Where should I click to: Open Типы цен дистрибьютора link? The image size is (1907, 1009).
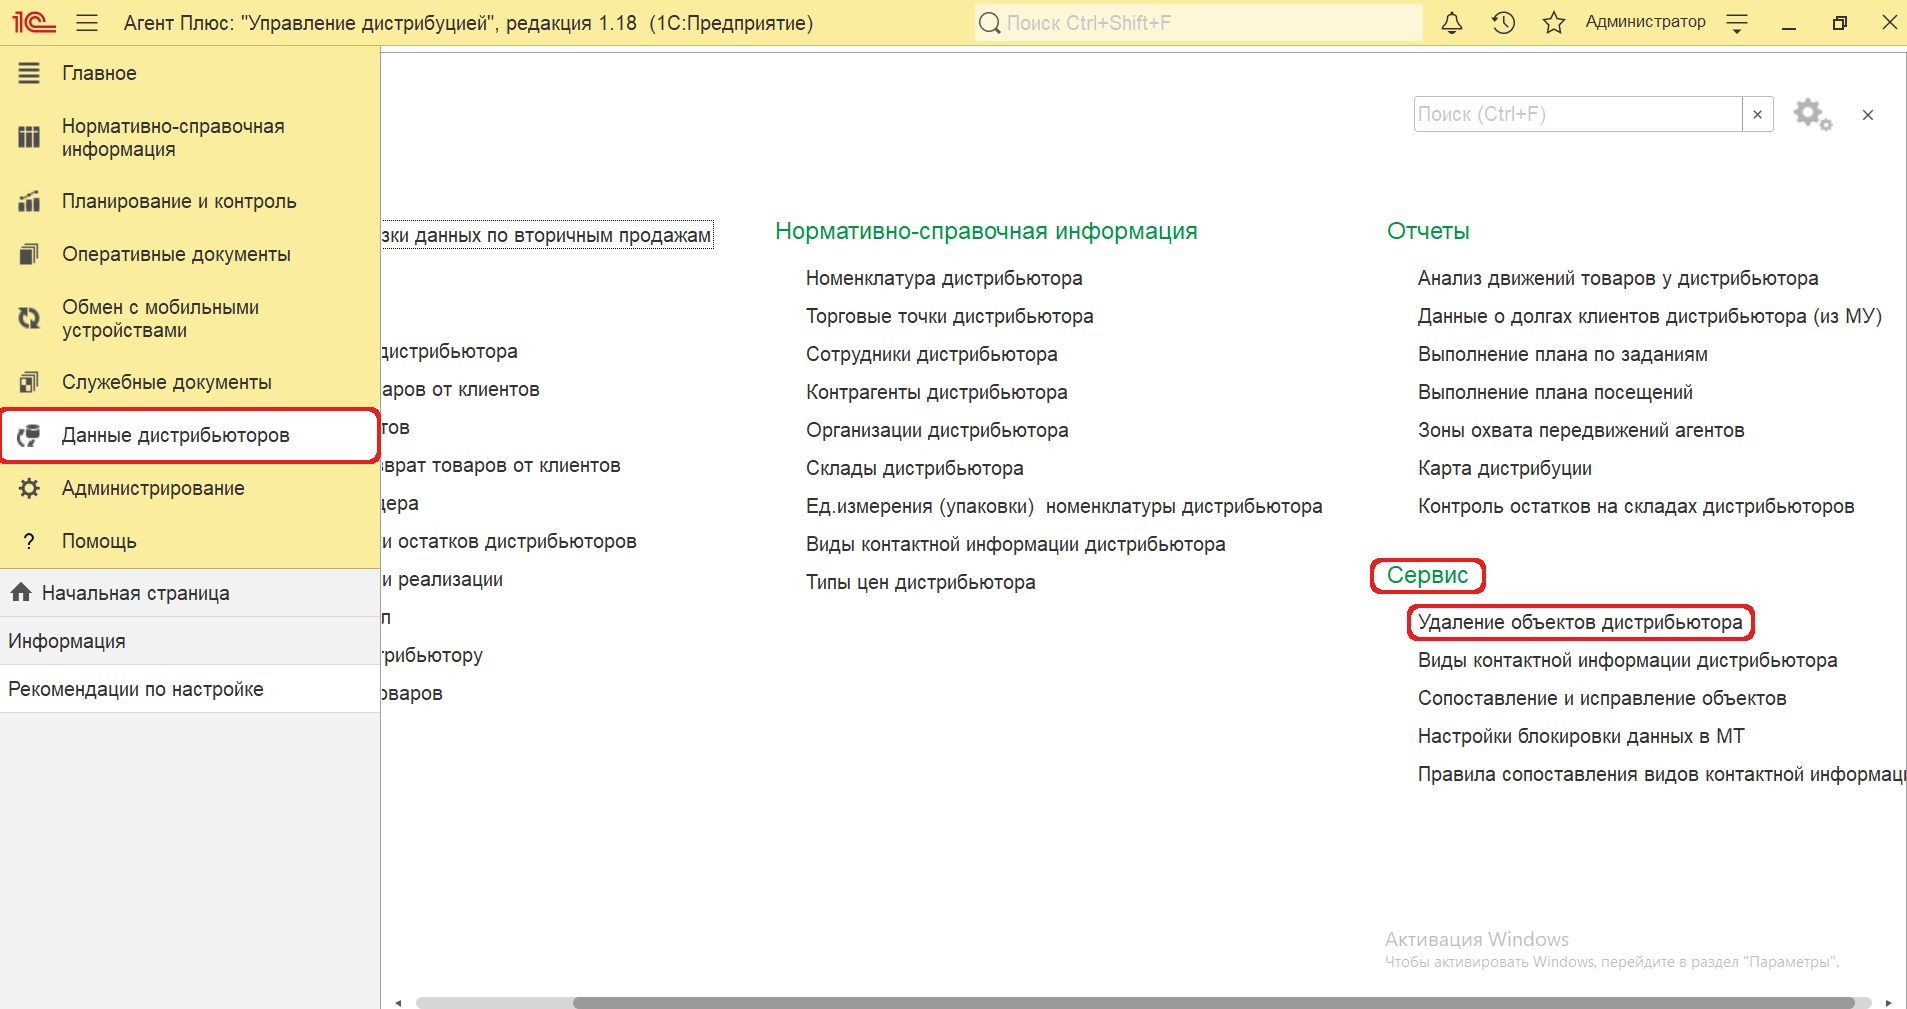(x=920, y=582)
